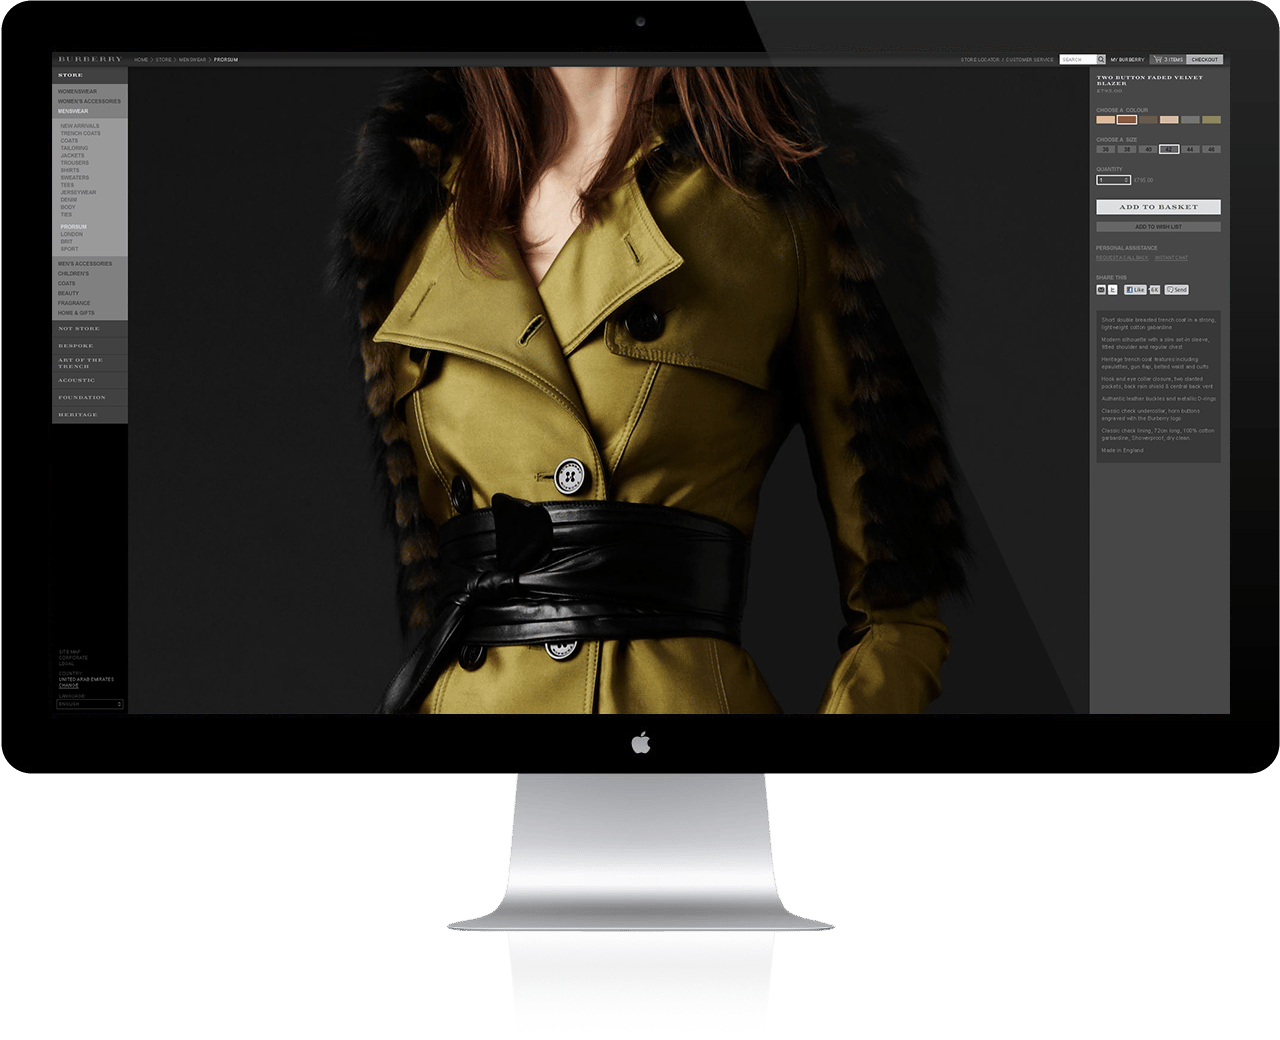Click the Add to Wish List button
The width and height of the screenshot is (1280, 1040).
pos(1158,227)
